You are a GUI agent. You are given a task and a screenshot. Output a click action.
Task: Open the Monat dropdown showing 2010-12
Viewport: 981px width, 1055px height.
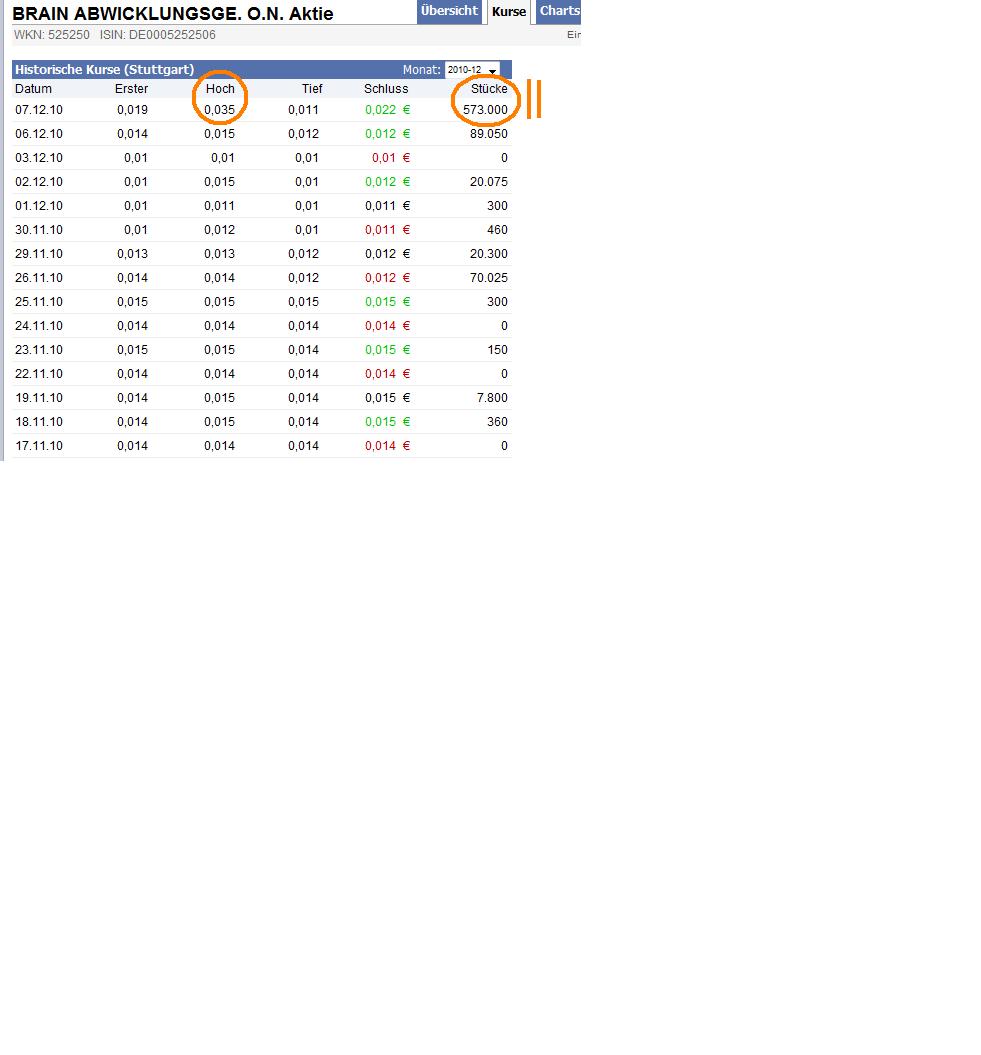pos(470,70)
